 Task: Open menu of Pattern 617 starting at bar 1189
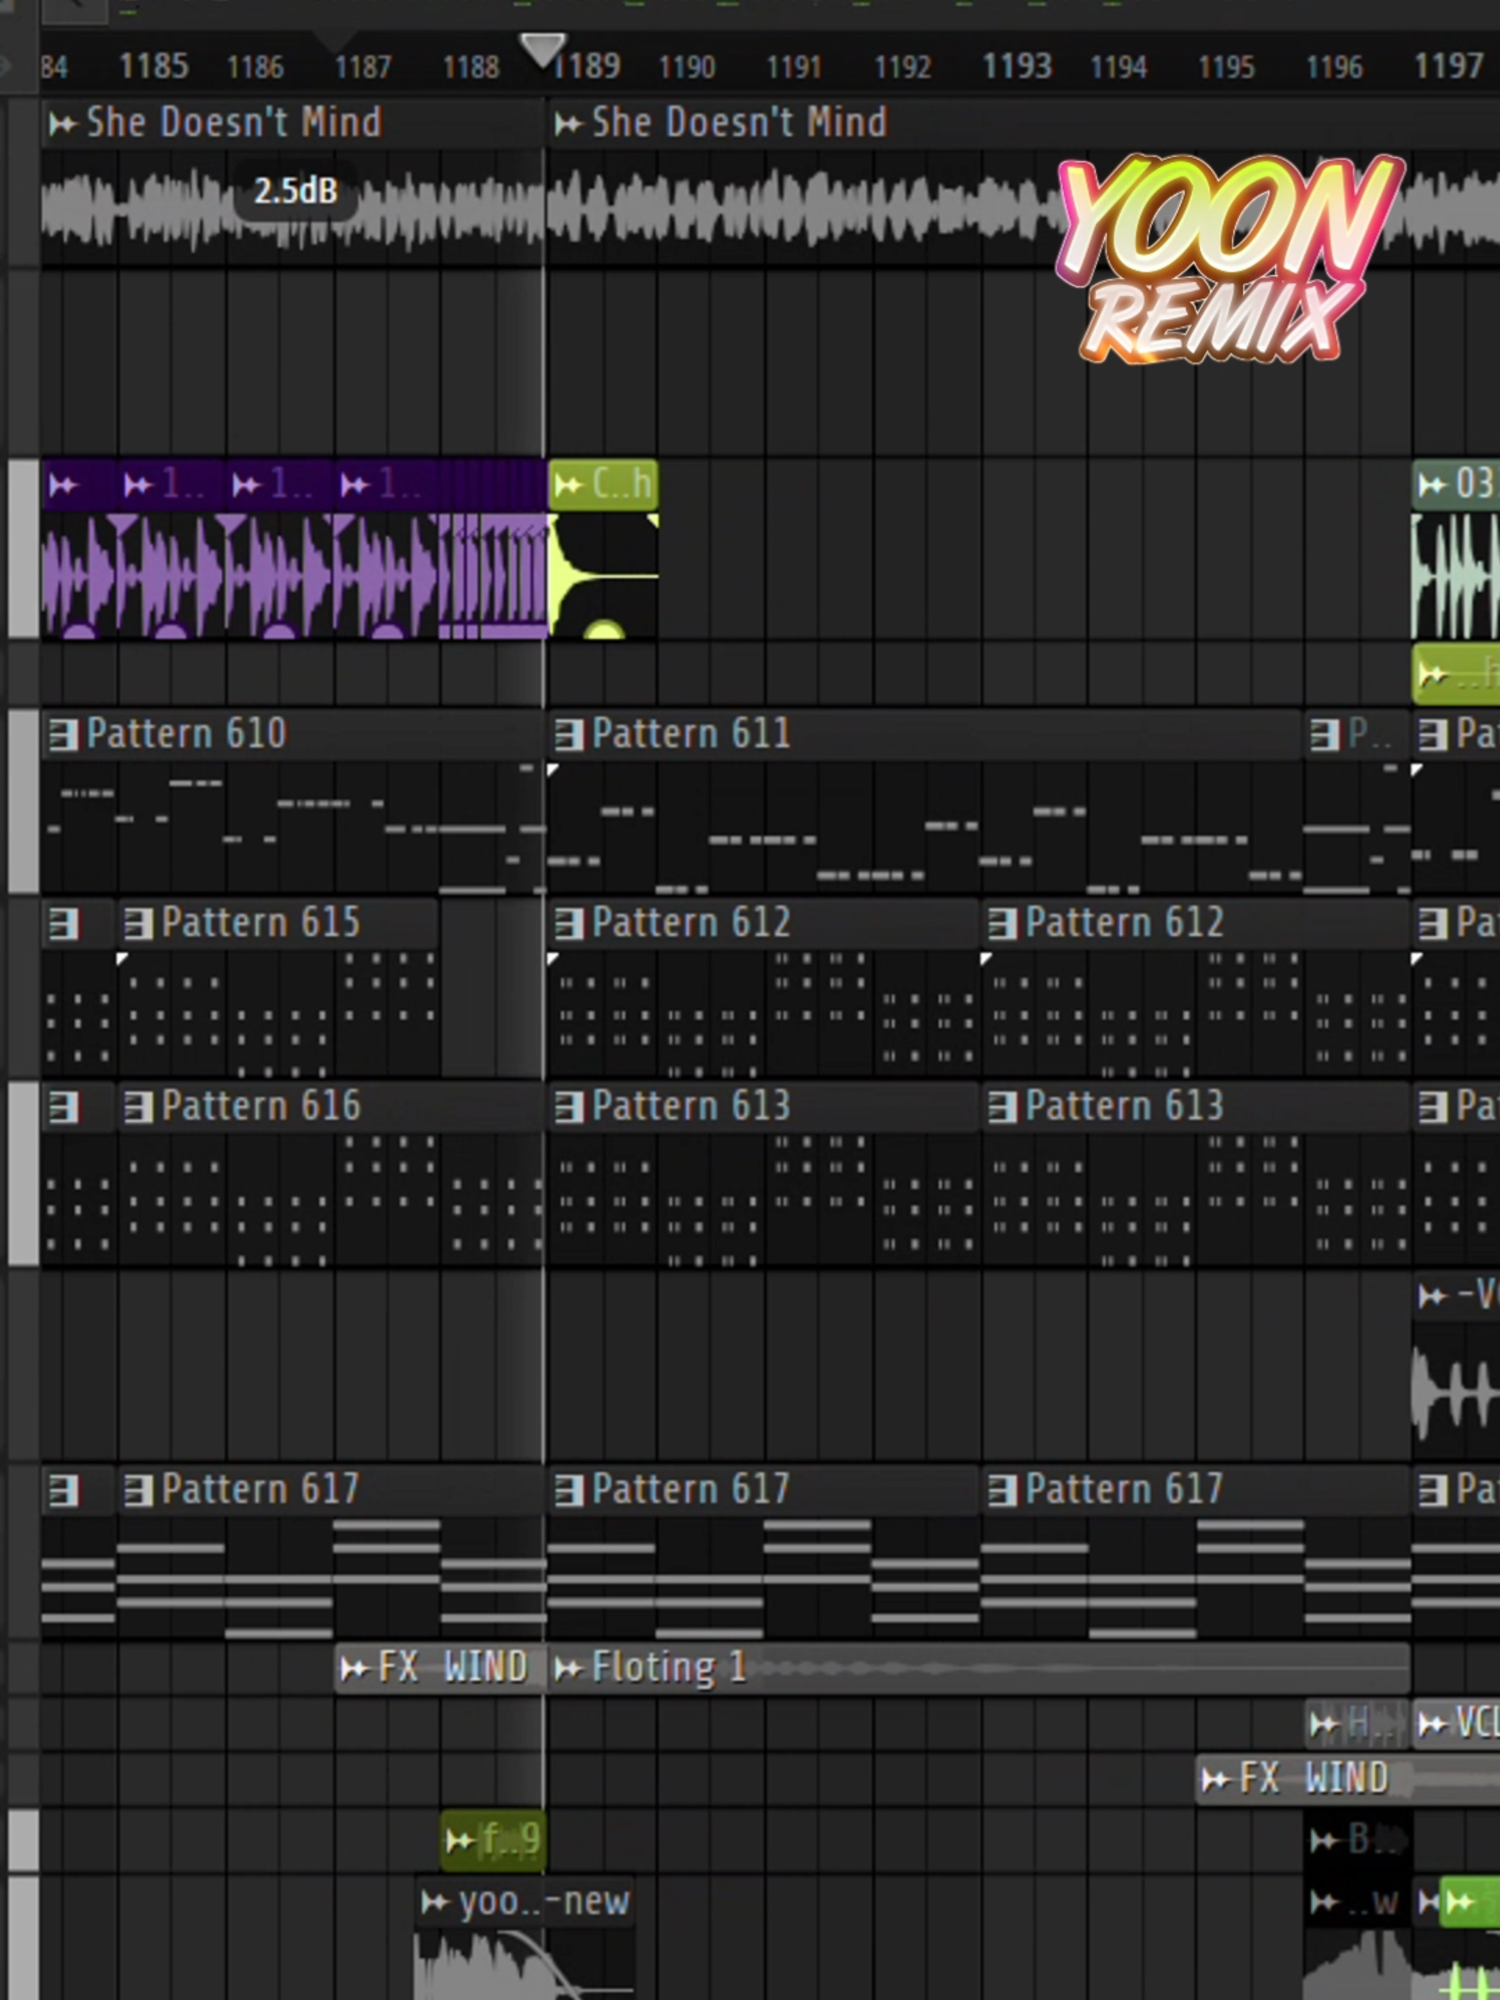tap(569, 1491)
